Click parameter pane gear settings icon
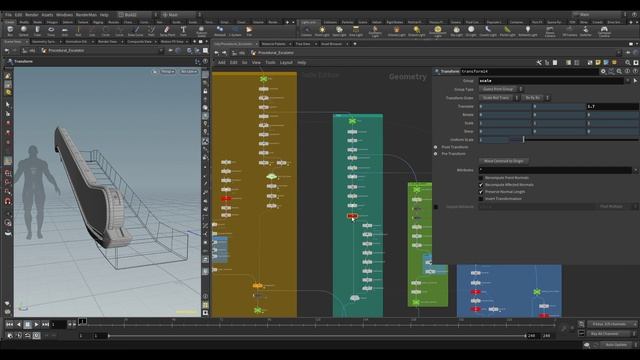640x360 pixels. point(603,71)
